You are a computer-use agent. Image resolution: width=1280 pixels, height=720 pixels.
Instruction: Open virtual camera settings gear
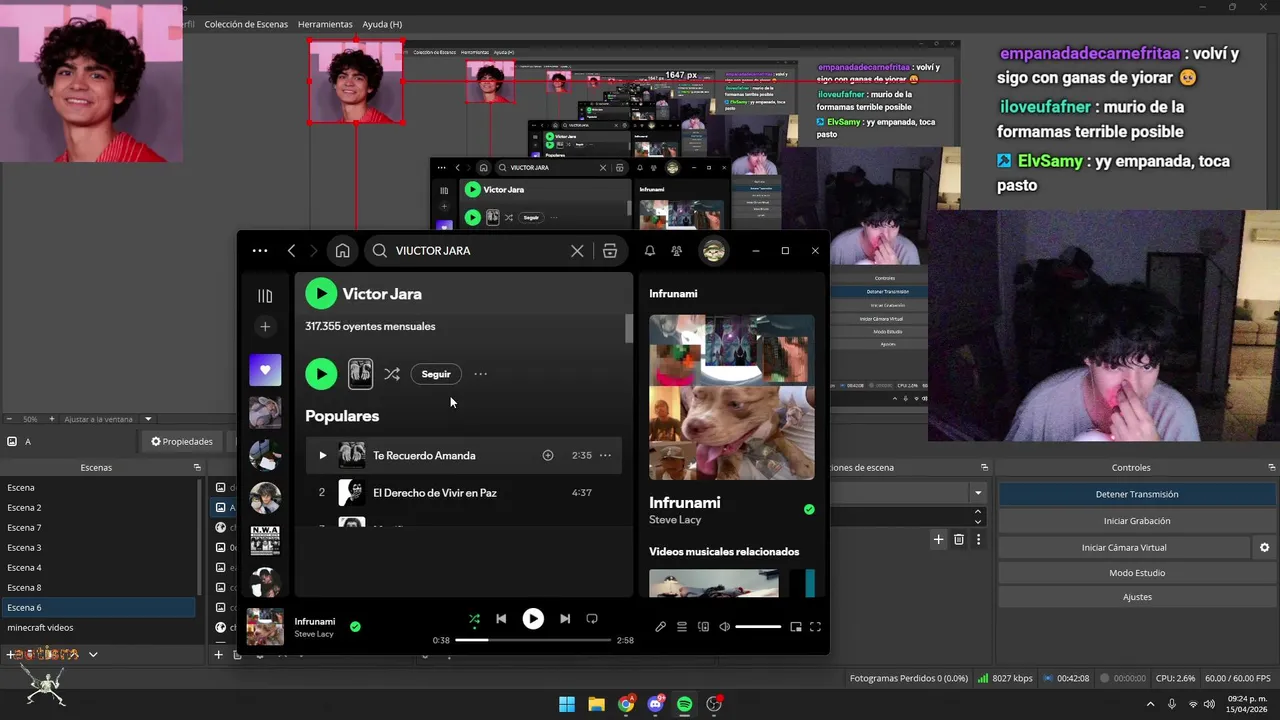pos(1264,547)
